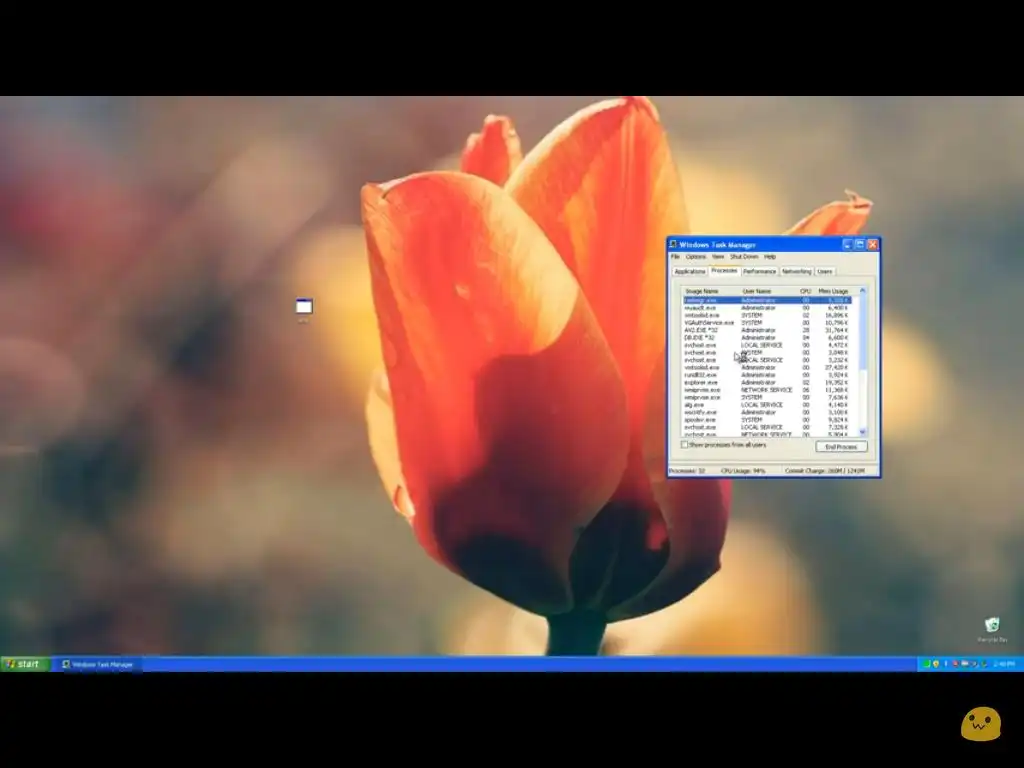Click the Processes count in the status bar
The height and width of the screenshot is (768, 1024).
point(687,471)
